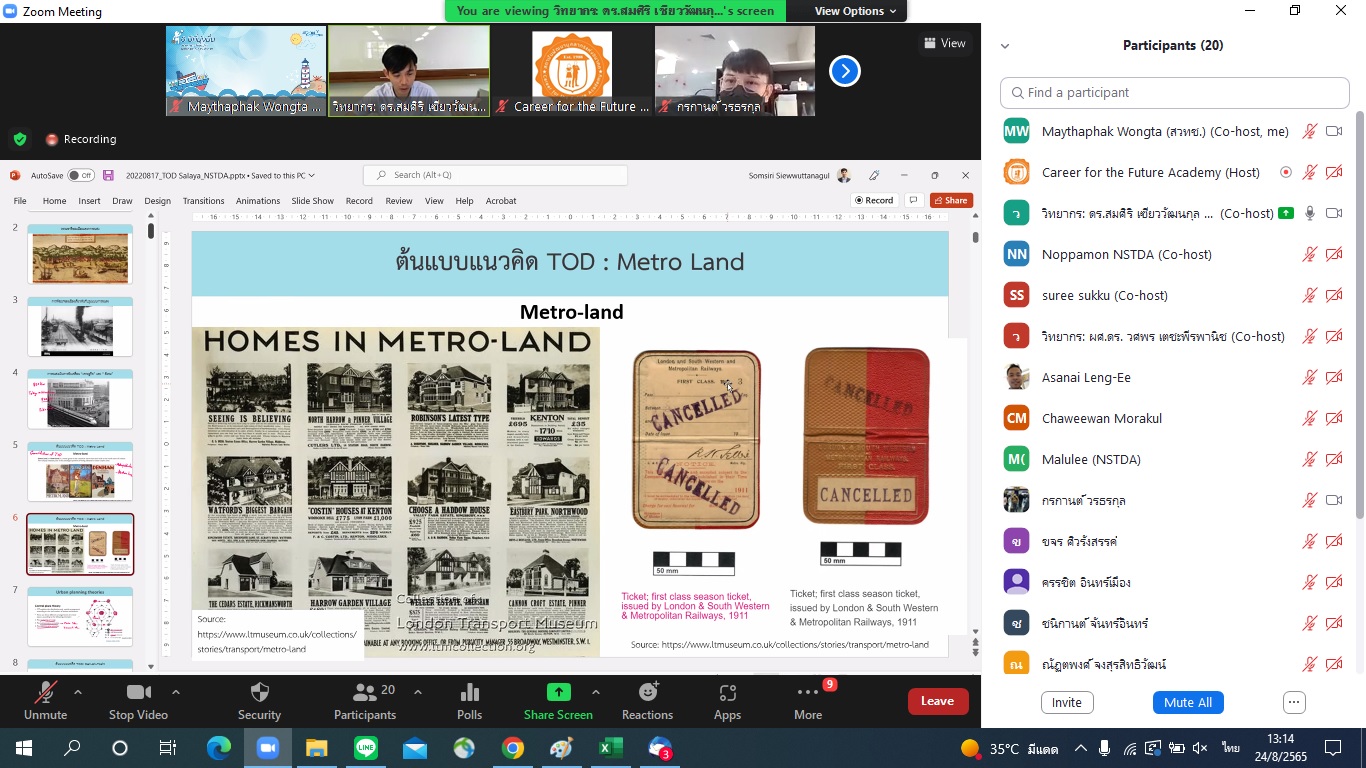1366x768 pixels.
Task: Open audio options arrow next to Unmute
Action: click(78, 692)
